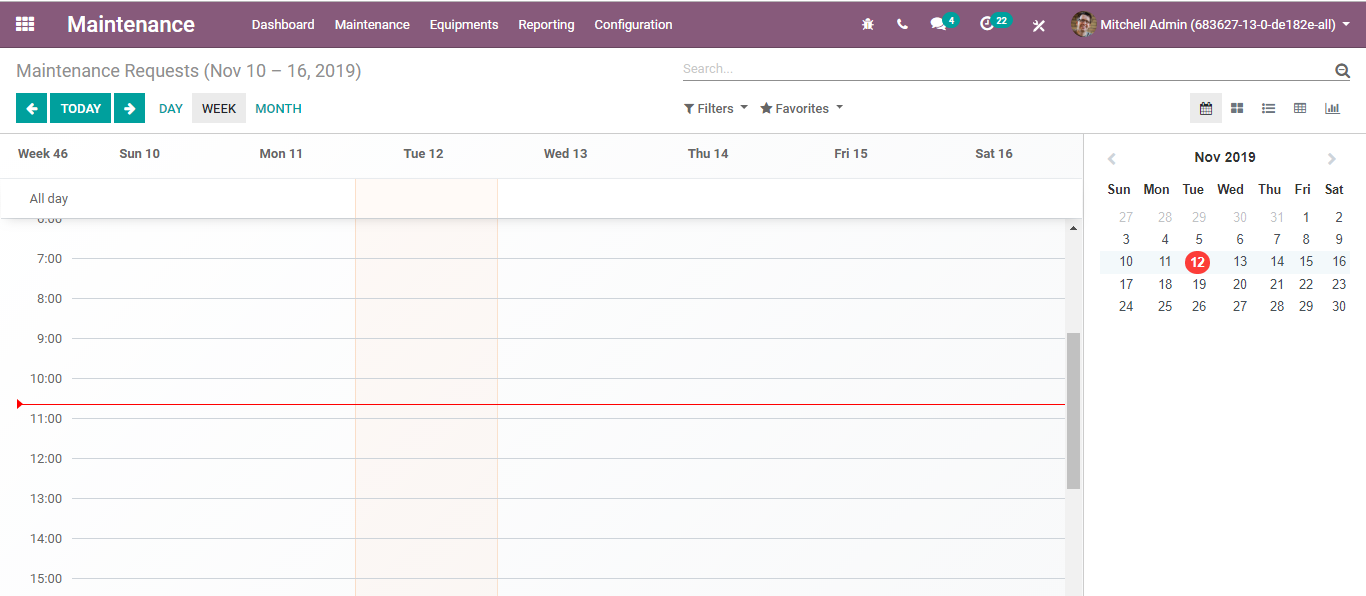Image resolution: width=1366 pixels, height=596 pixels.
Task: Select Sat 16 column header
Action: click(x=994, y=153)
